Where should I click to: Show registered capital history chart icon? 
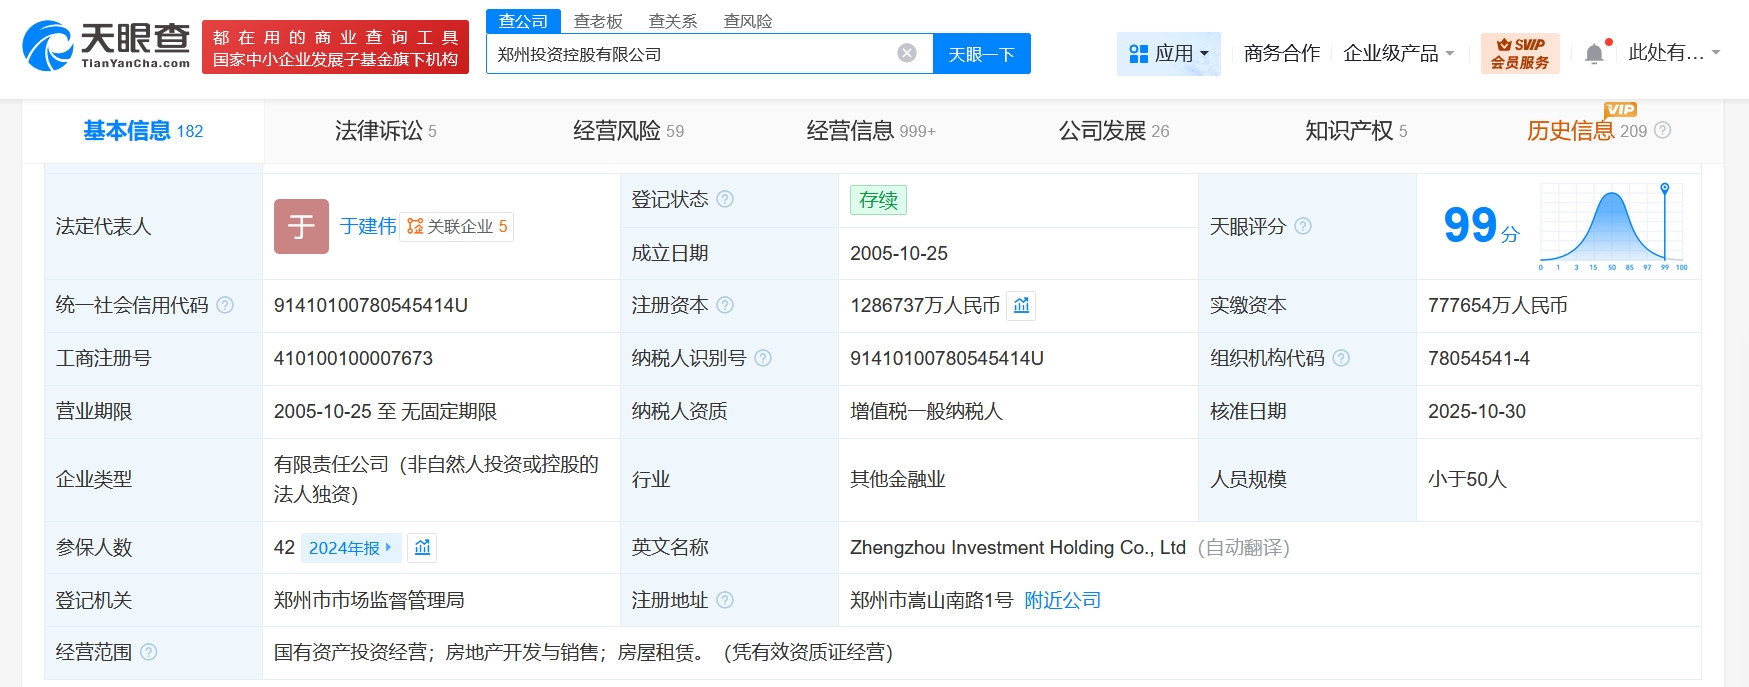1021,305
